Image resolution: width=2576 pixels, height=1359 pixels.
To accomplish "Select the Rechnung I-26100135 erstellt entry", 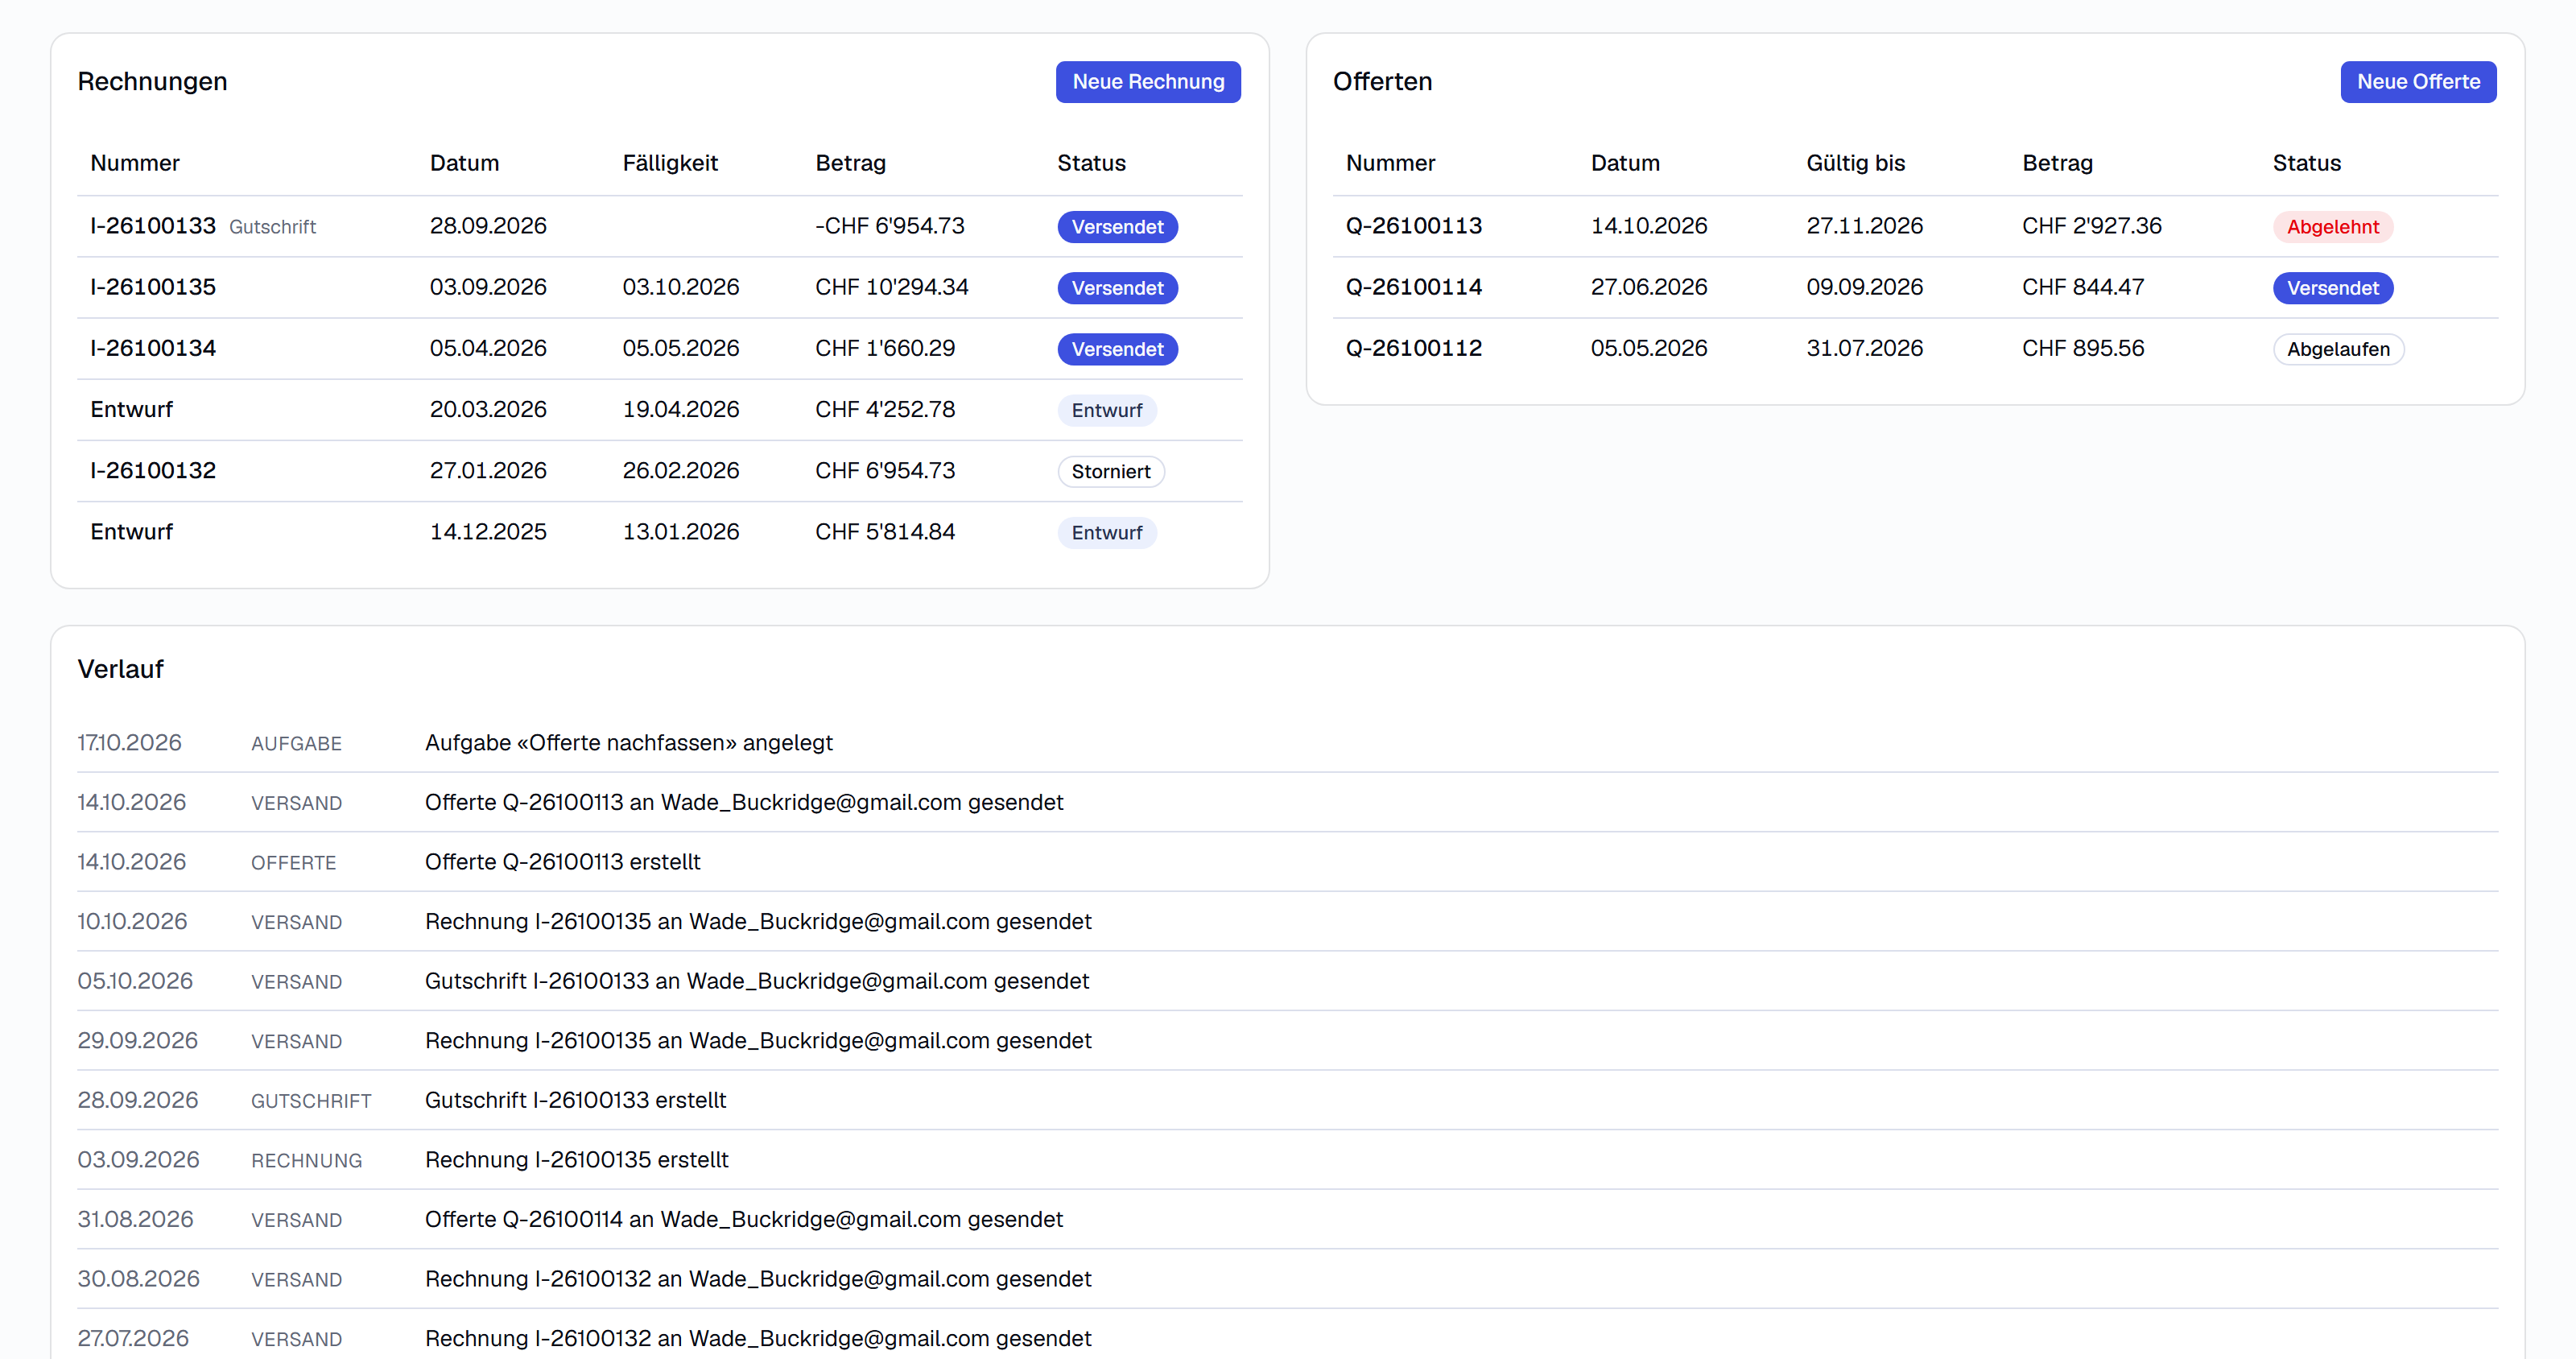I will click(1287, 1160).
